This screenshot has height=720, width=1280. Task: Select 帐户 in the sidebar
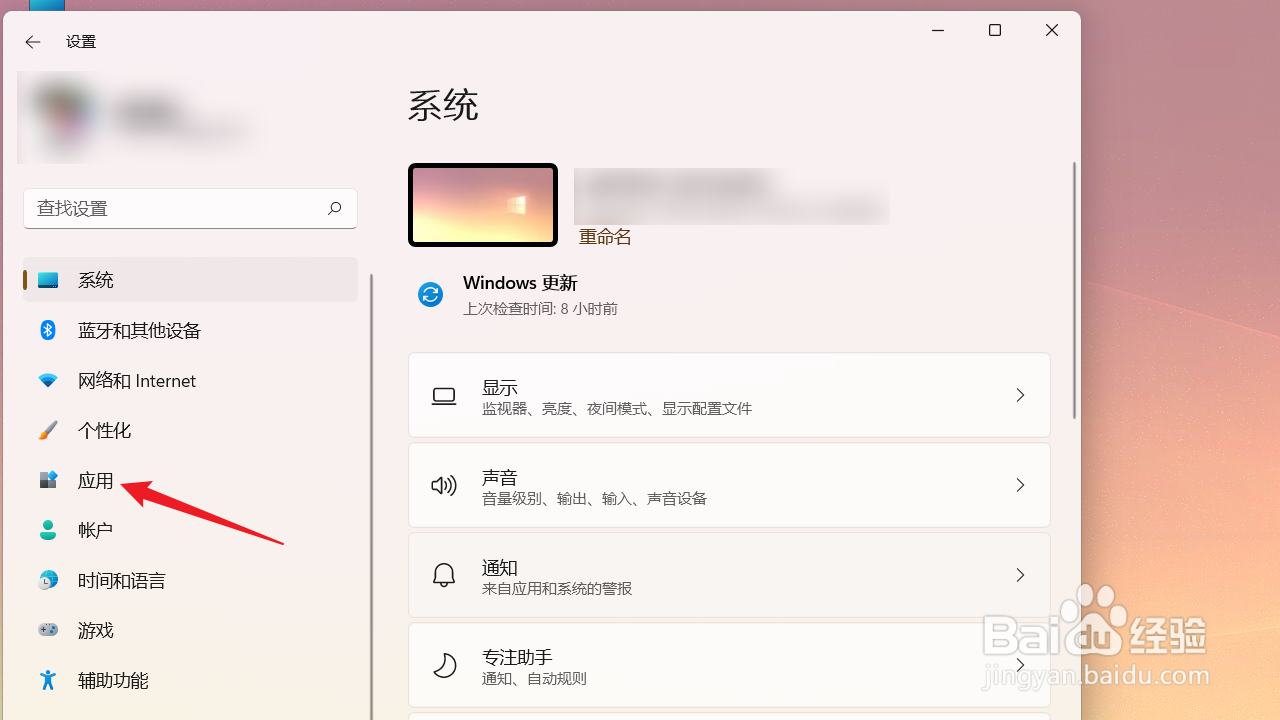(x=95, y=530)
